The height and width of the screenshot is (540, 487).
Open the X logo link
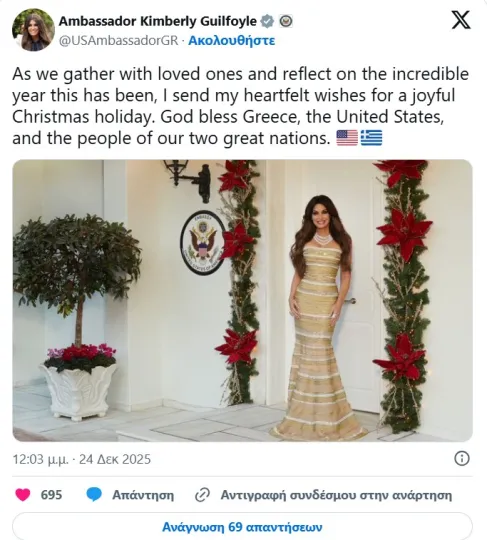pyautogui.click(x=461, y=20)
